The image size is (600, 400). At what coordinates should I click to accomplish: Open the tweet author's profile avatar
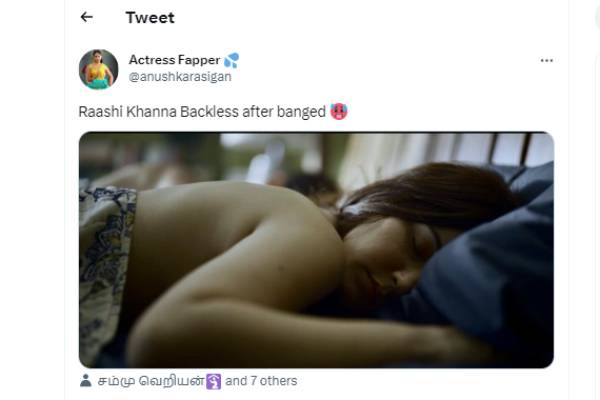(x=98, y=69)
